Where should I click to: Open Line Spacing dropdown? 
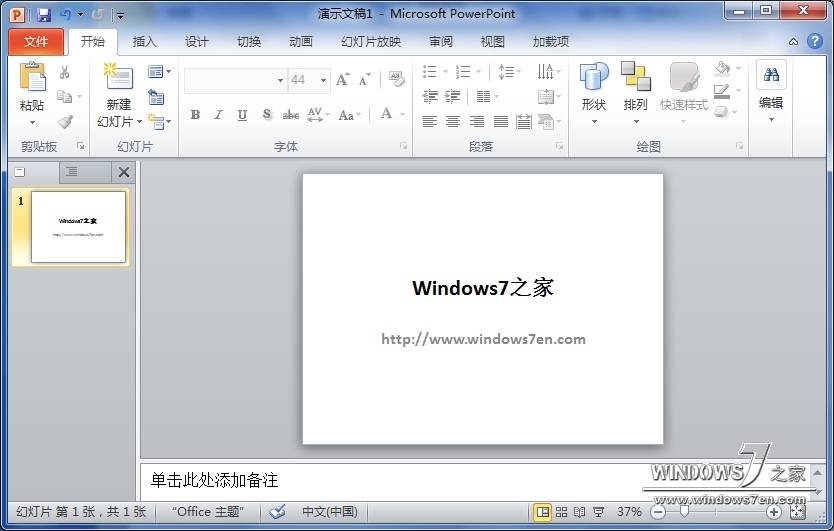[508, 71]
